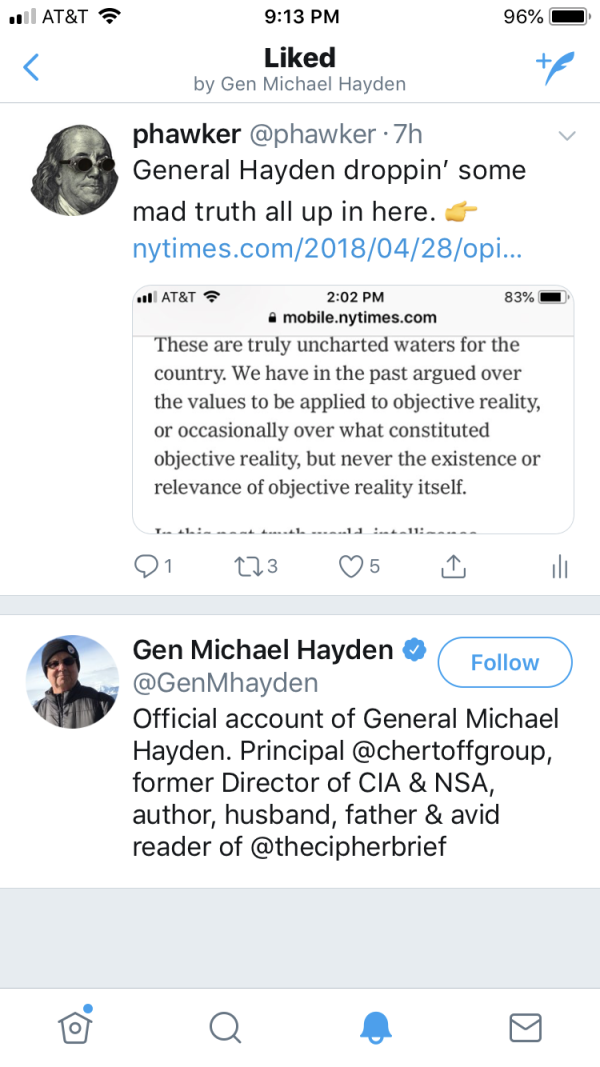600x1067 pixels.
Task: Tap the back arrow
Action: point(32,68)
